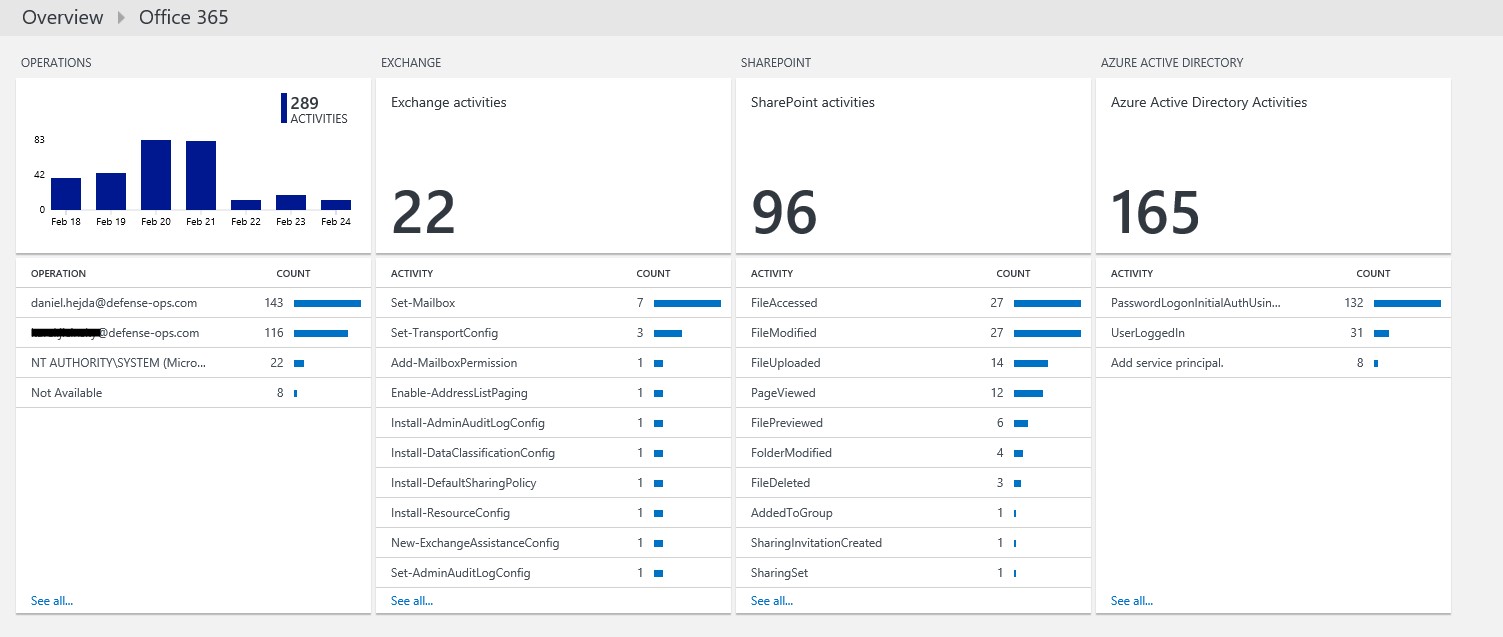Select the SharingSet activity row

click(x=913, y=573)
